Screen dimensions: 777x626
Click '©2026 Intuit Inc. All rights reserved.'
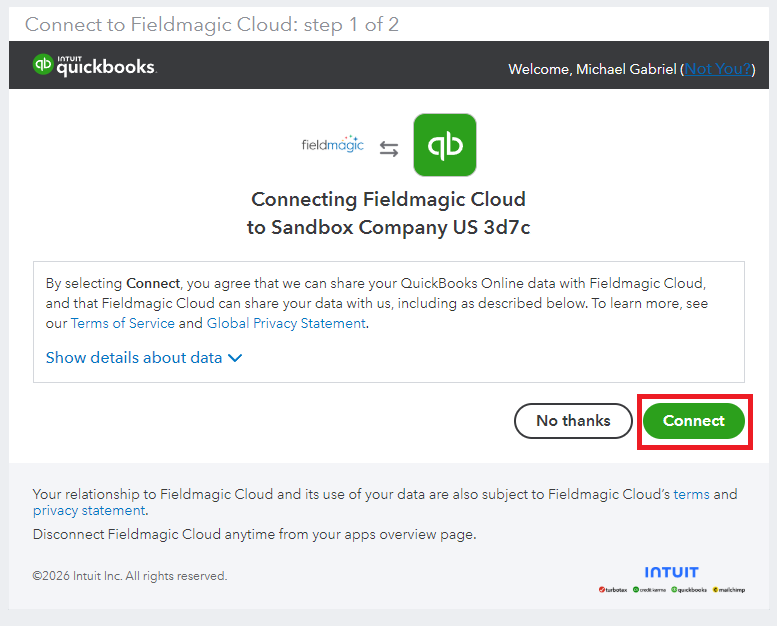pyautogui.click(x=130, y=576)
